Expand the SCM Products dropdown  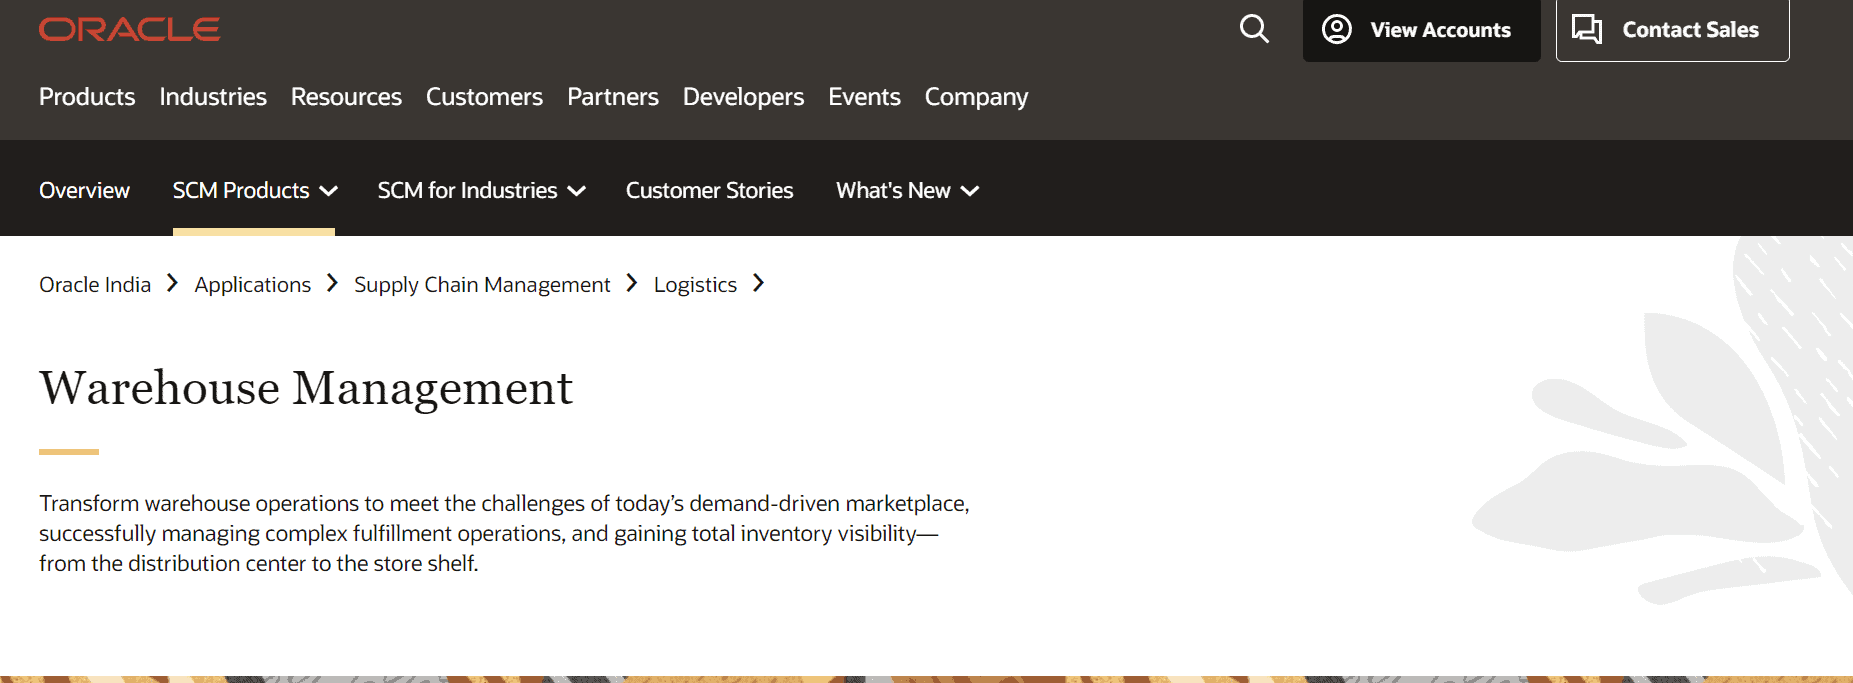tap(255, 190)
